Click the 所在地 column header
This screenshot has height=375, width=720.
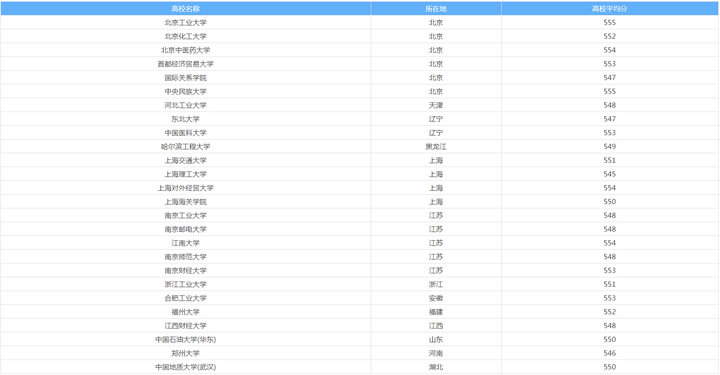tap(436, 9)
